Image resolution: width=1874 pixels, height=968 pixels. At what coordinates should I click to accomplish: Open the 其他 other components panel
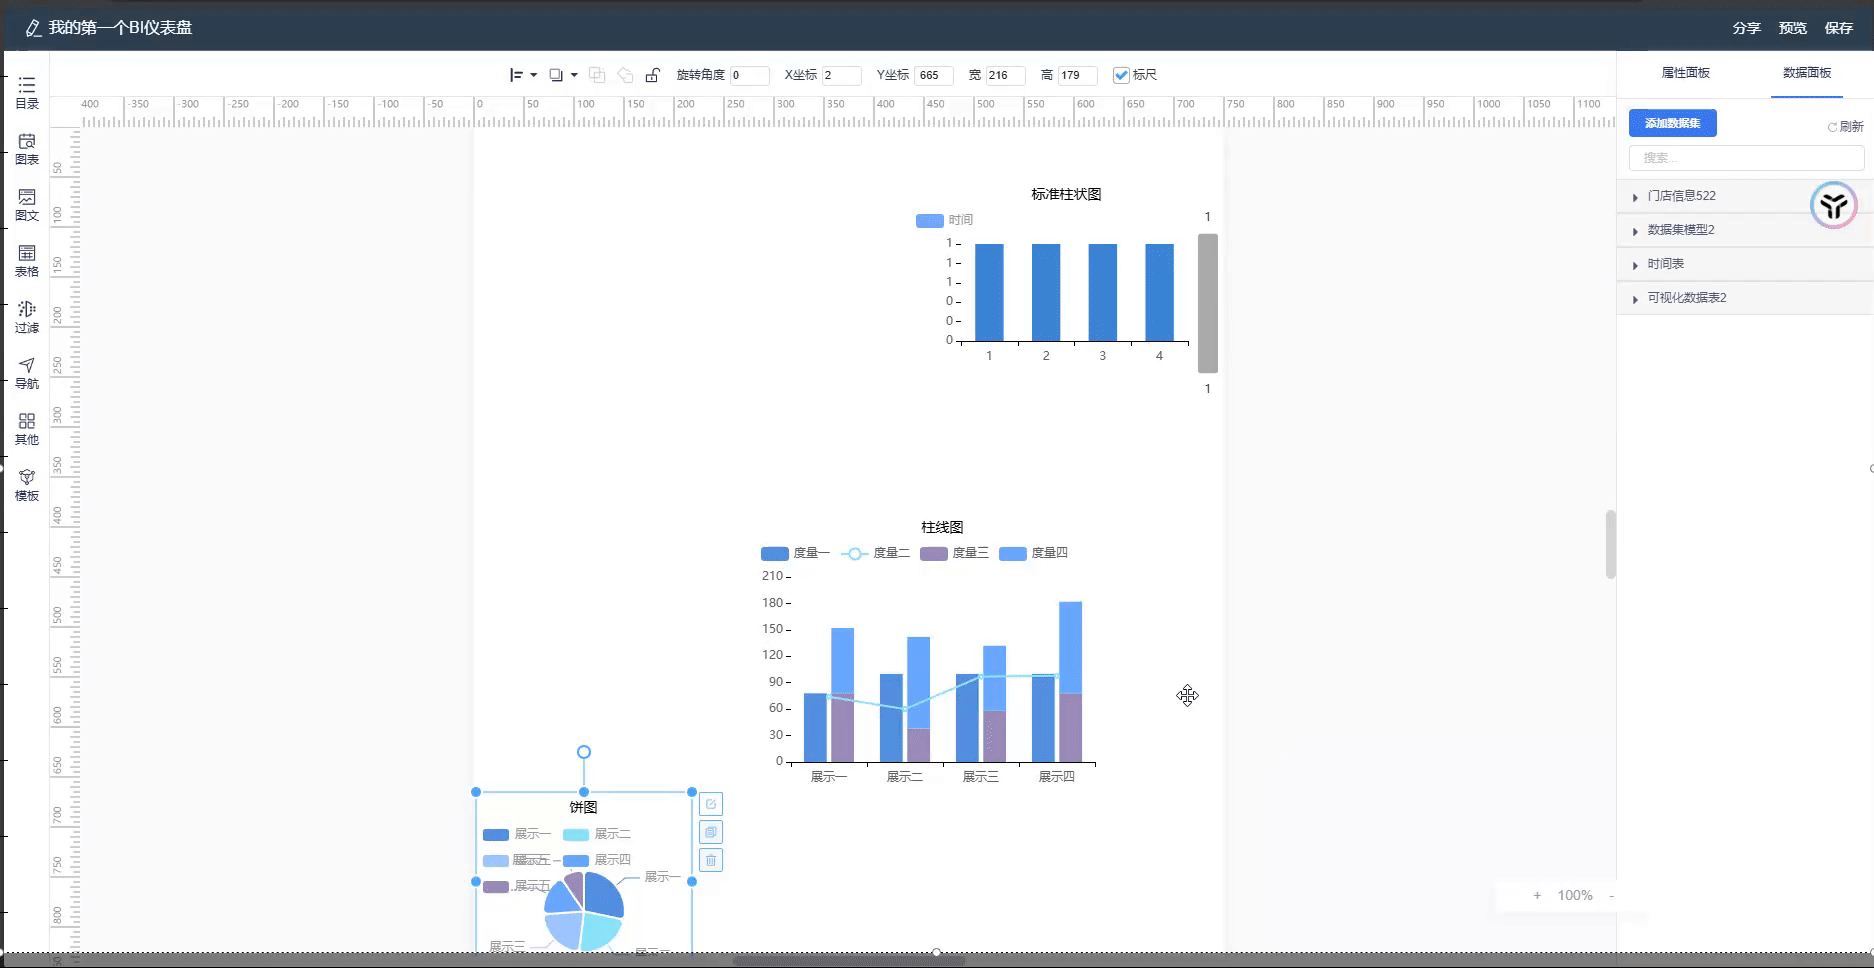tap(27, 429)
